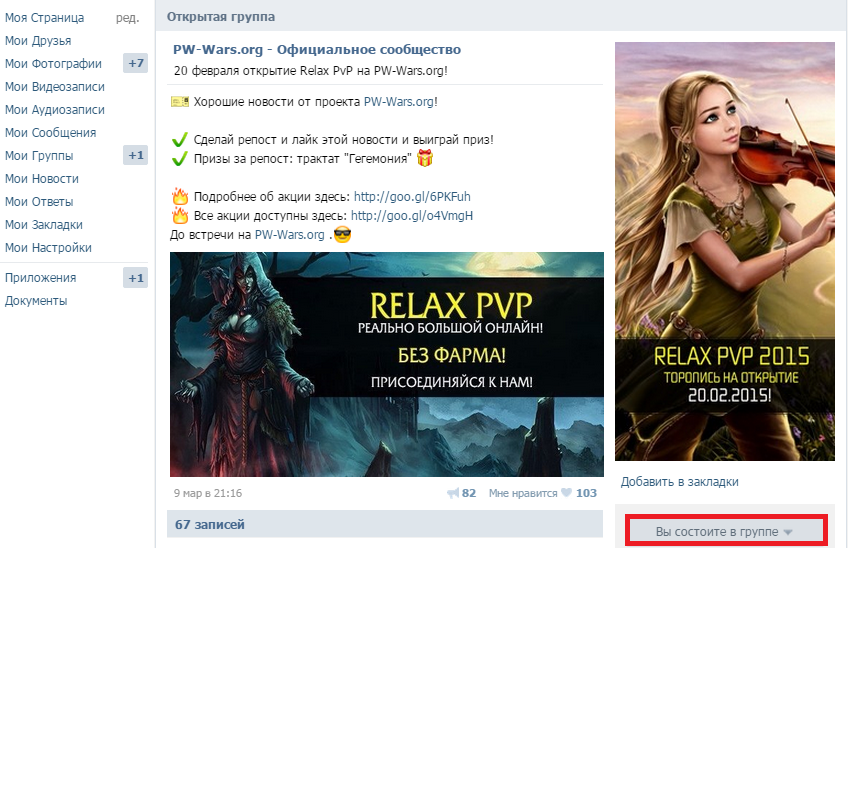Open the goo.gl/o4VmgH link
Screen dimensions: 851x800
click(412, 215)
